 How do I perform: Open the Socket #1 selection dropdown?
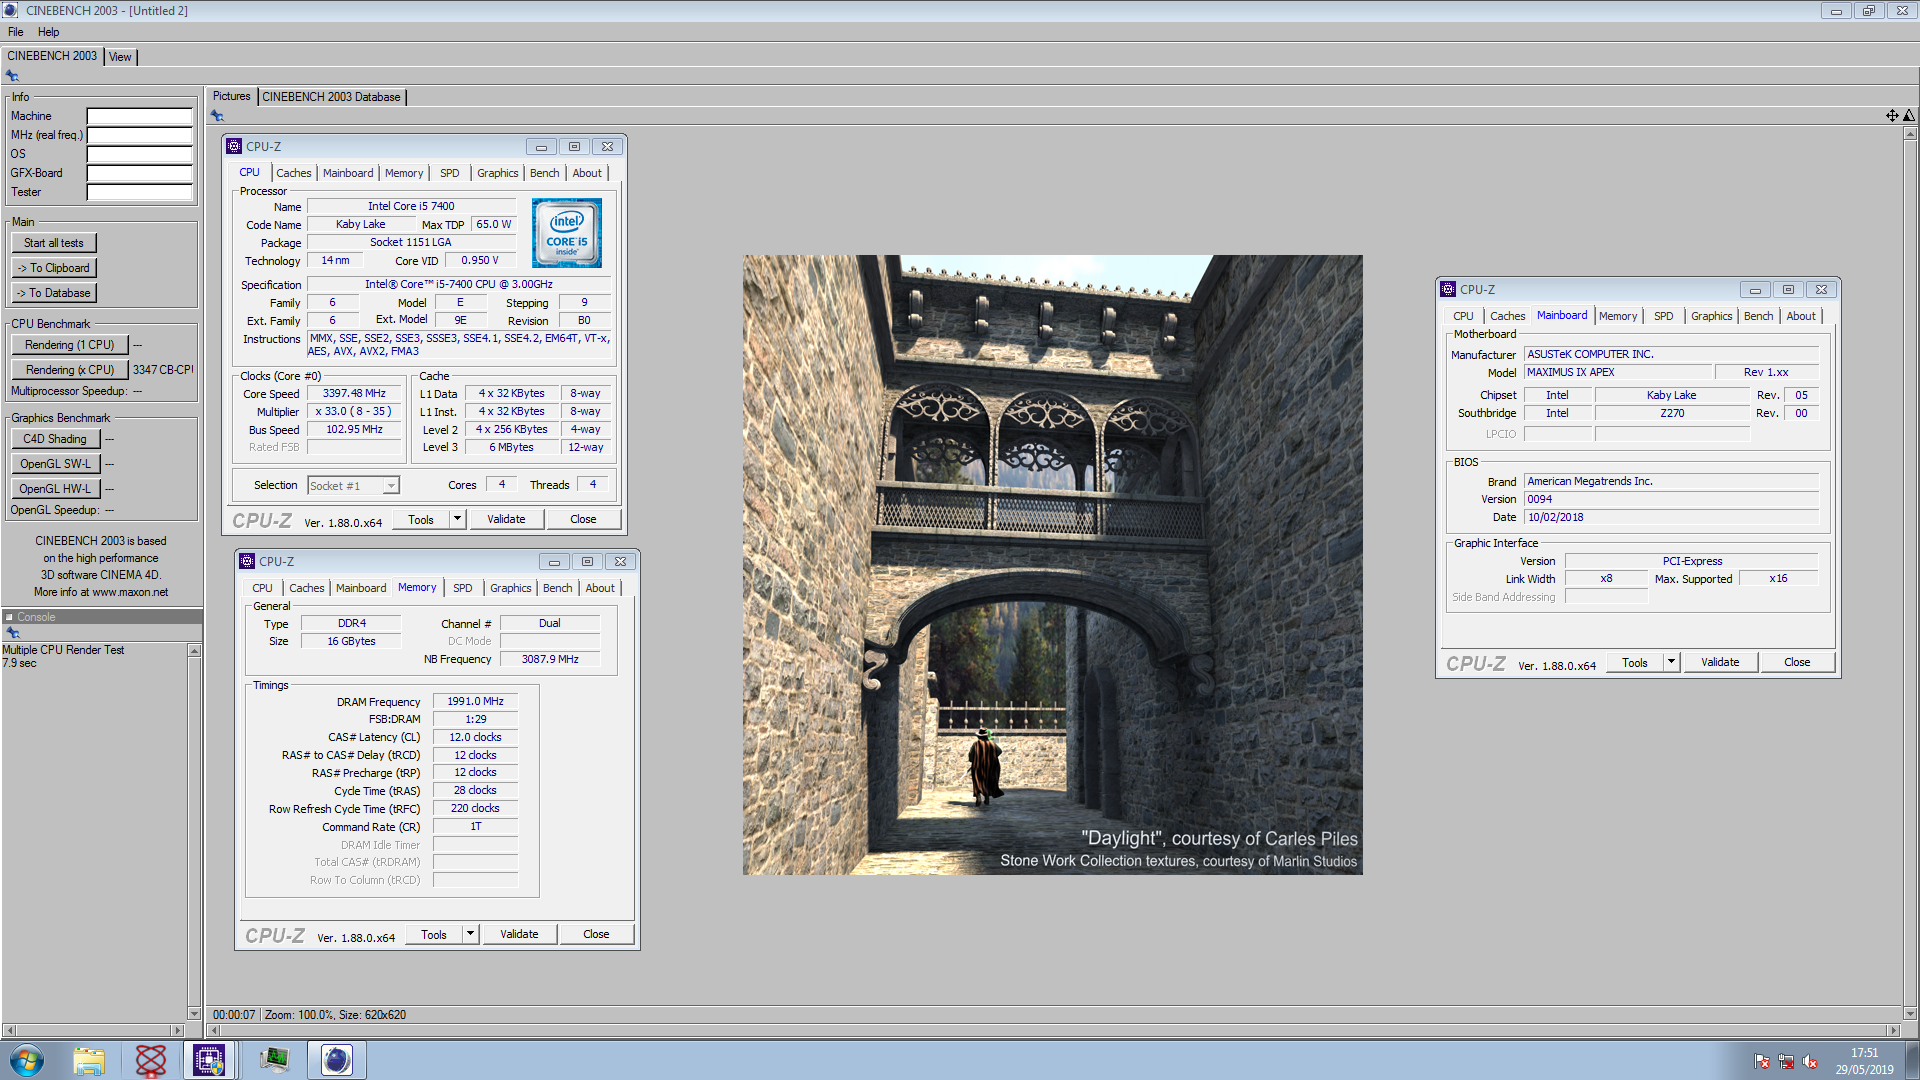coord(391,486)
